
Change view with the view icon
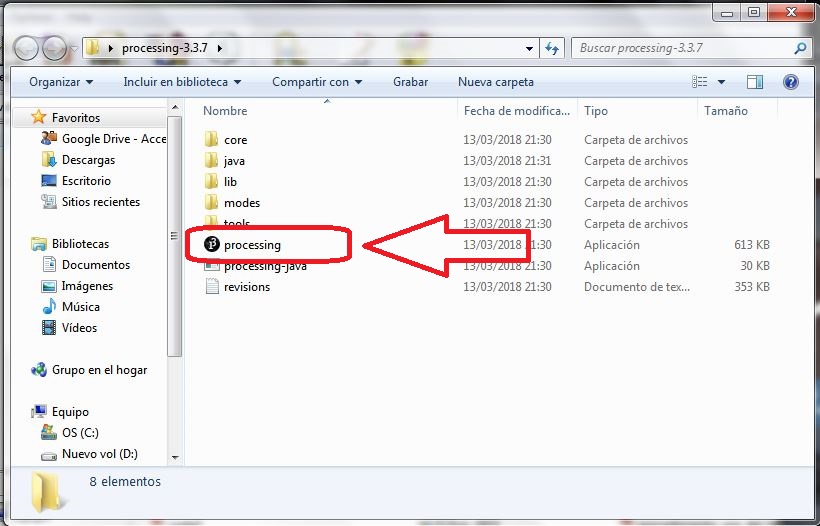700,82
